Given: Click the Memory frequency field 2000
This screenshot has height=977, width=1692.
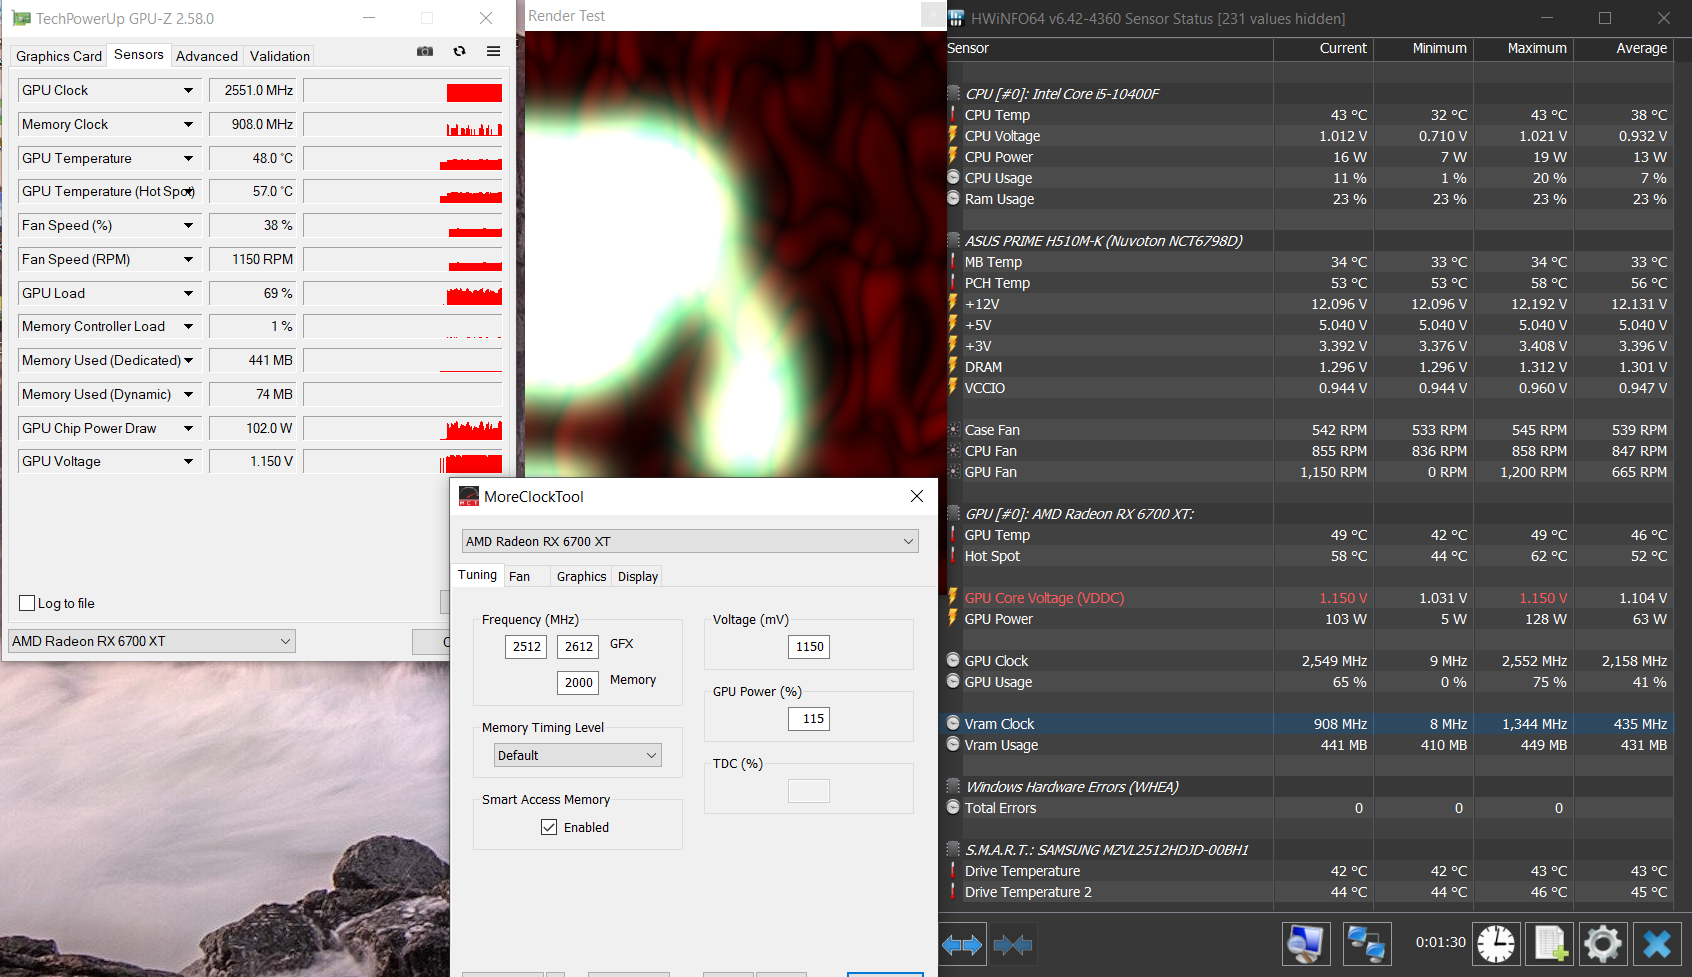Looking at the screenshot, I should pyautogui.click(x=578, y=683).
